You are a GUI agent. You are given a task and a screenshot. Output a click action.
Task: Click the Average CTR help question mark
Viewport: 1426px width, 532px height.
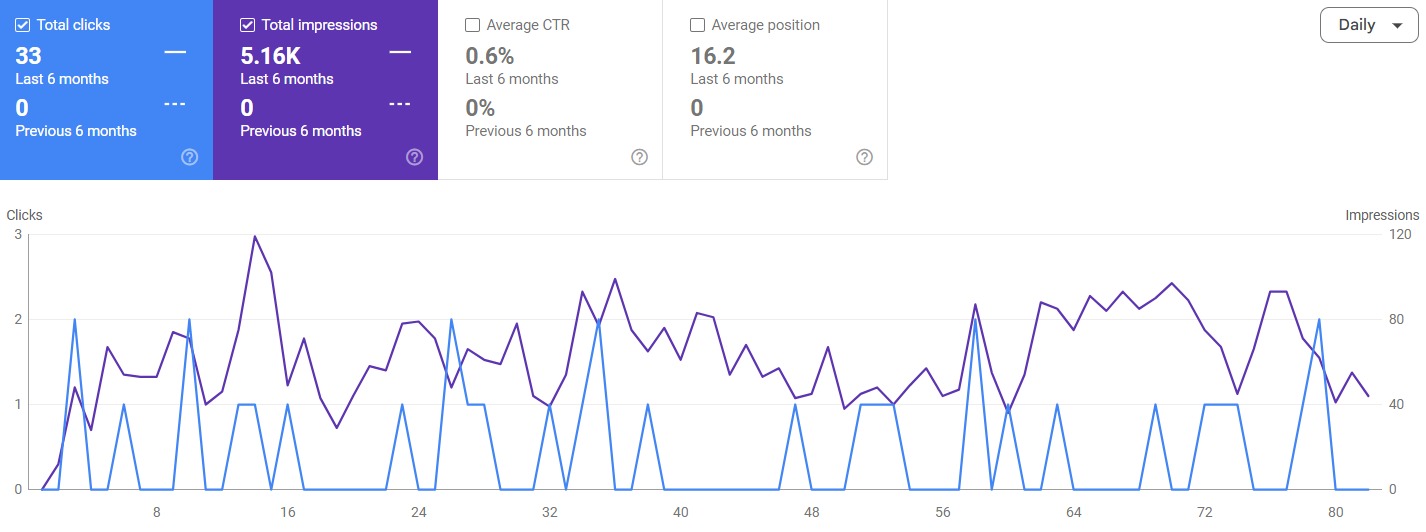point(639,157)
